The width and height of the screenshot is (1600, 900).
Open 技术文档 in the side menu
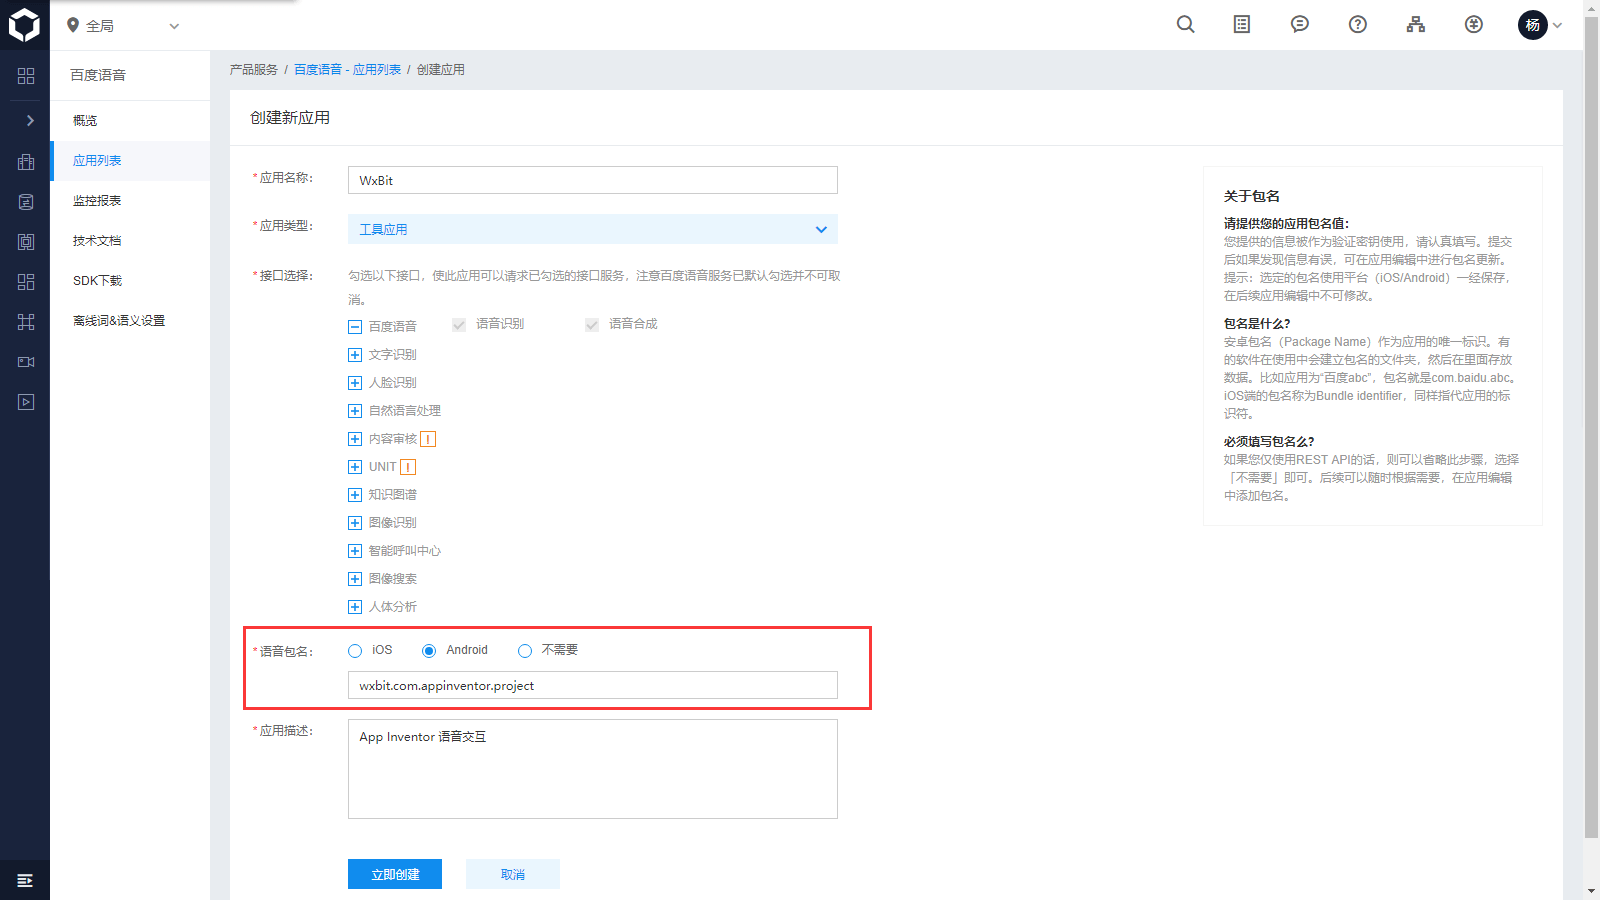(130, 241)
